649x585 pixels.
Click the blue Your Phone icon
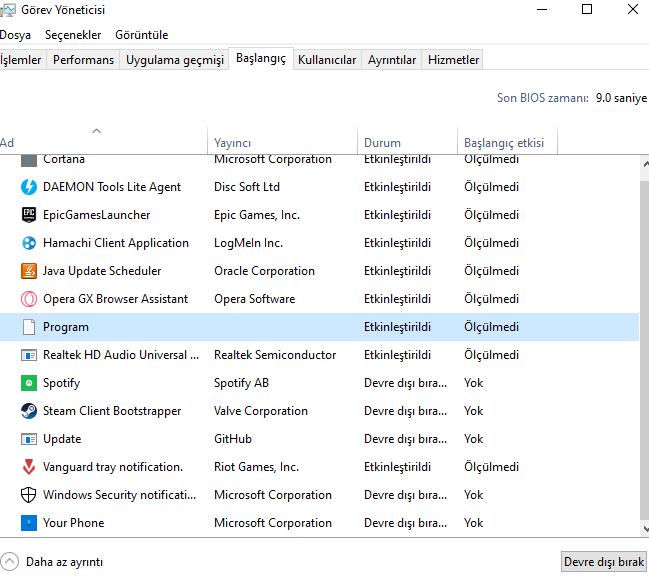(x=29, y=523)
